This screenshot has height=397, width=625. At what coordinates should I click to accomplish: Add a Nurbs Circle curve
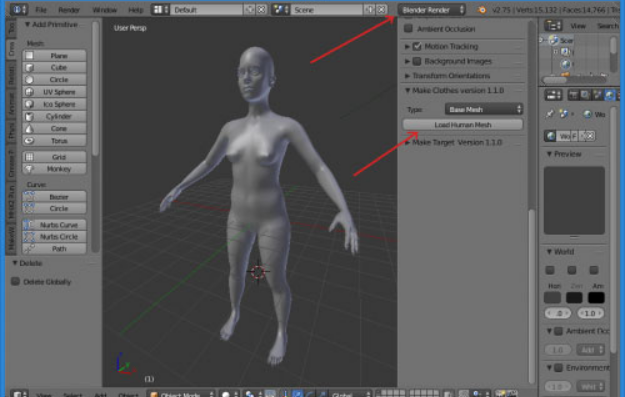tap(54, 237)
